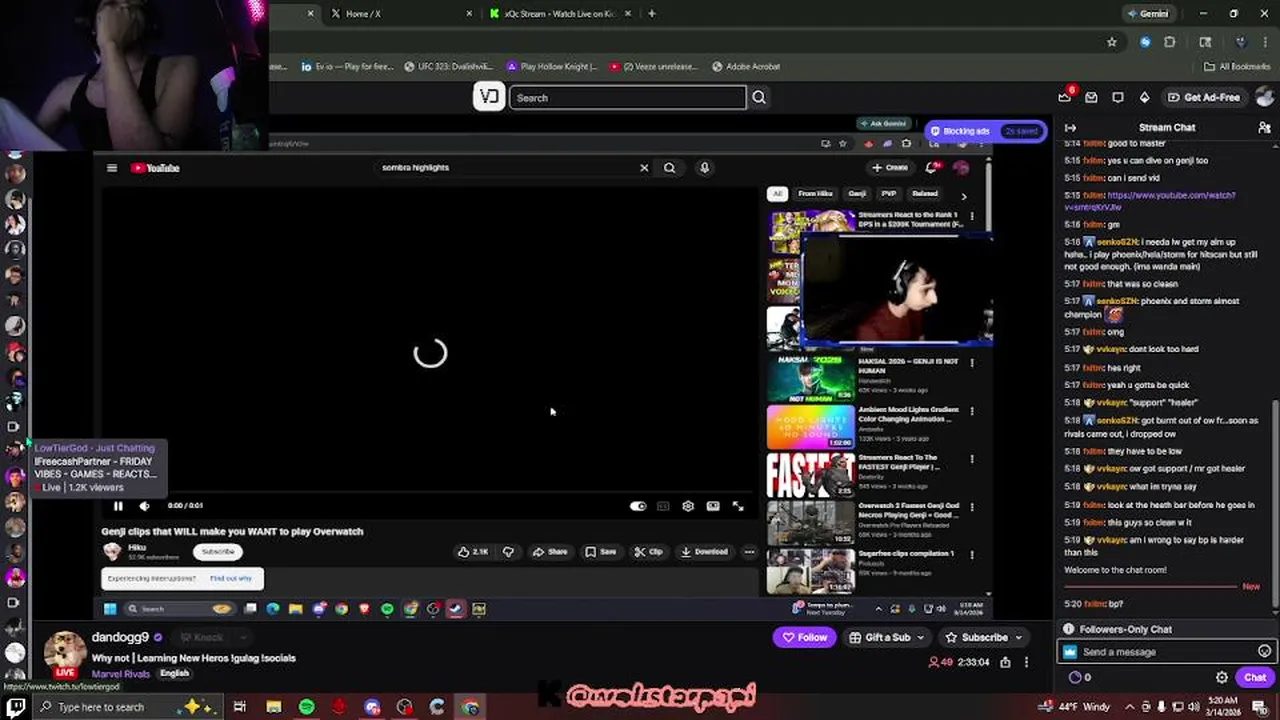Send message with the Chat button
Viewport: 1280px width, 720px height.
(x=1255, y=677)
